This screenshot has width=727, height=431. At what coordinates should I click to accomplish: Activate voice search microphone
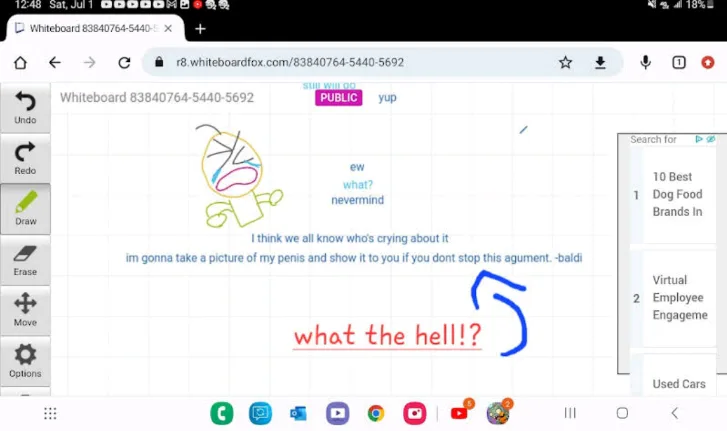[x=645, y=62]
